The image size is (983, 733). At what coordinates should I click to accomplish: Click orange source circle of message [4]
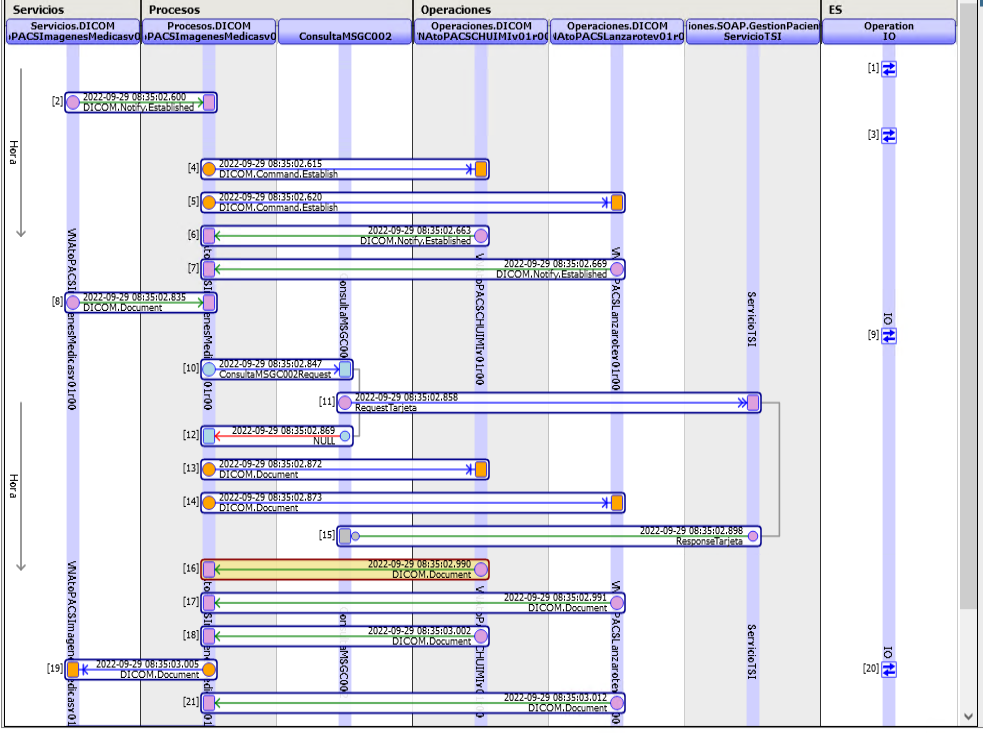[x=209, y=169]
